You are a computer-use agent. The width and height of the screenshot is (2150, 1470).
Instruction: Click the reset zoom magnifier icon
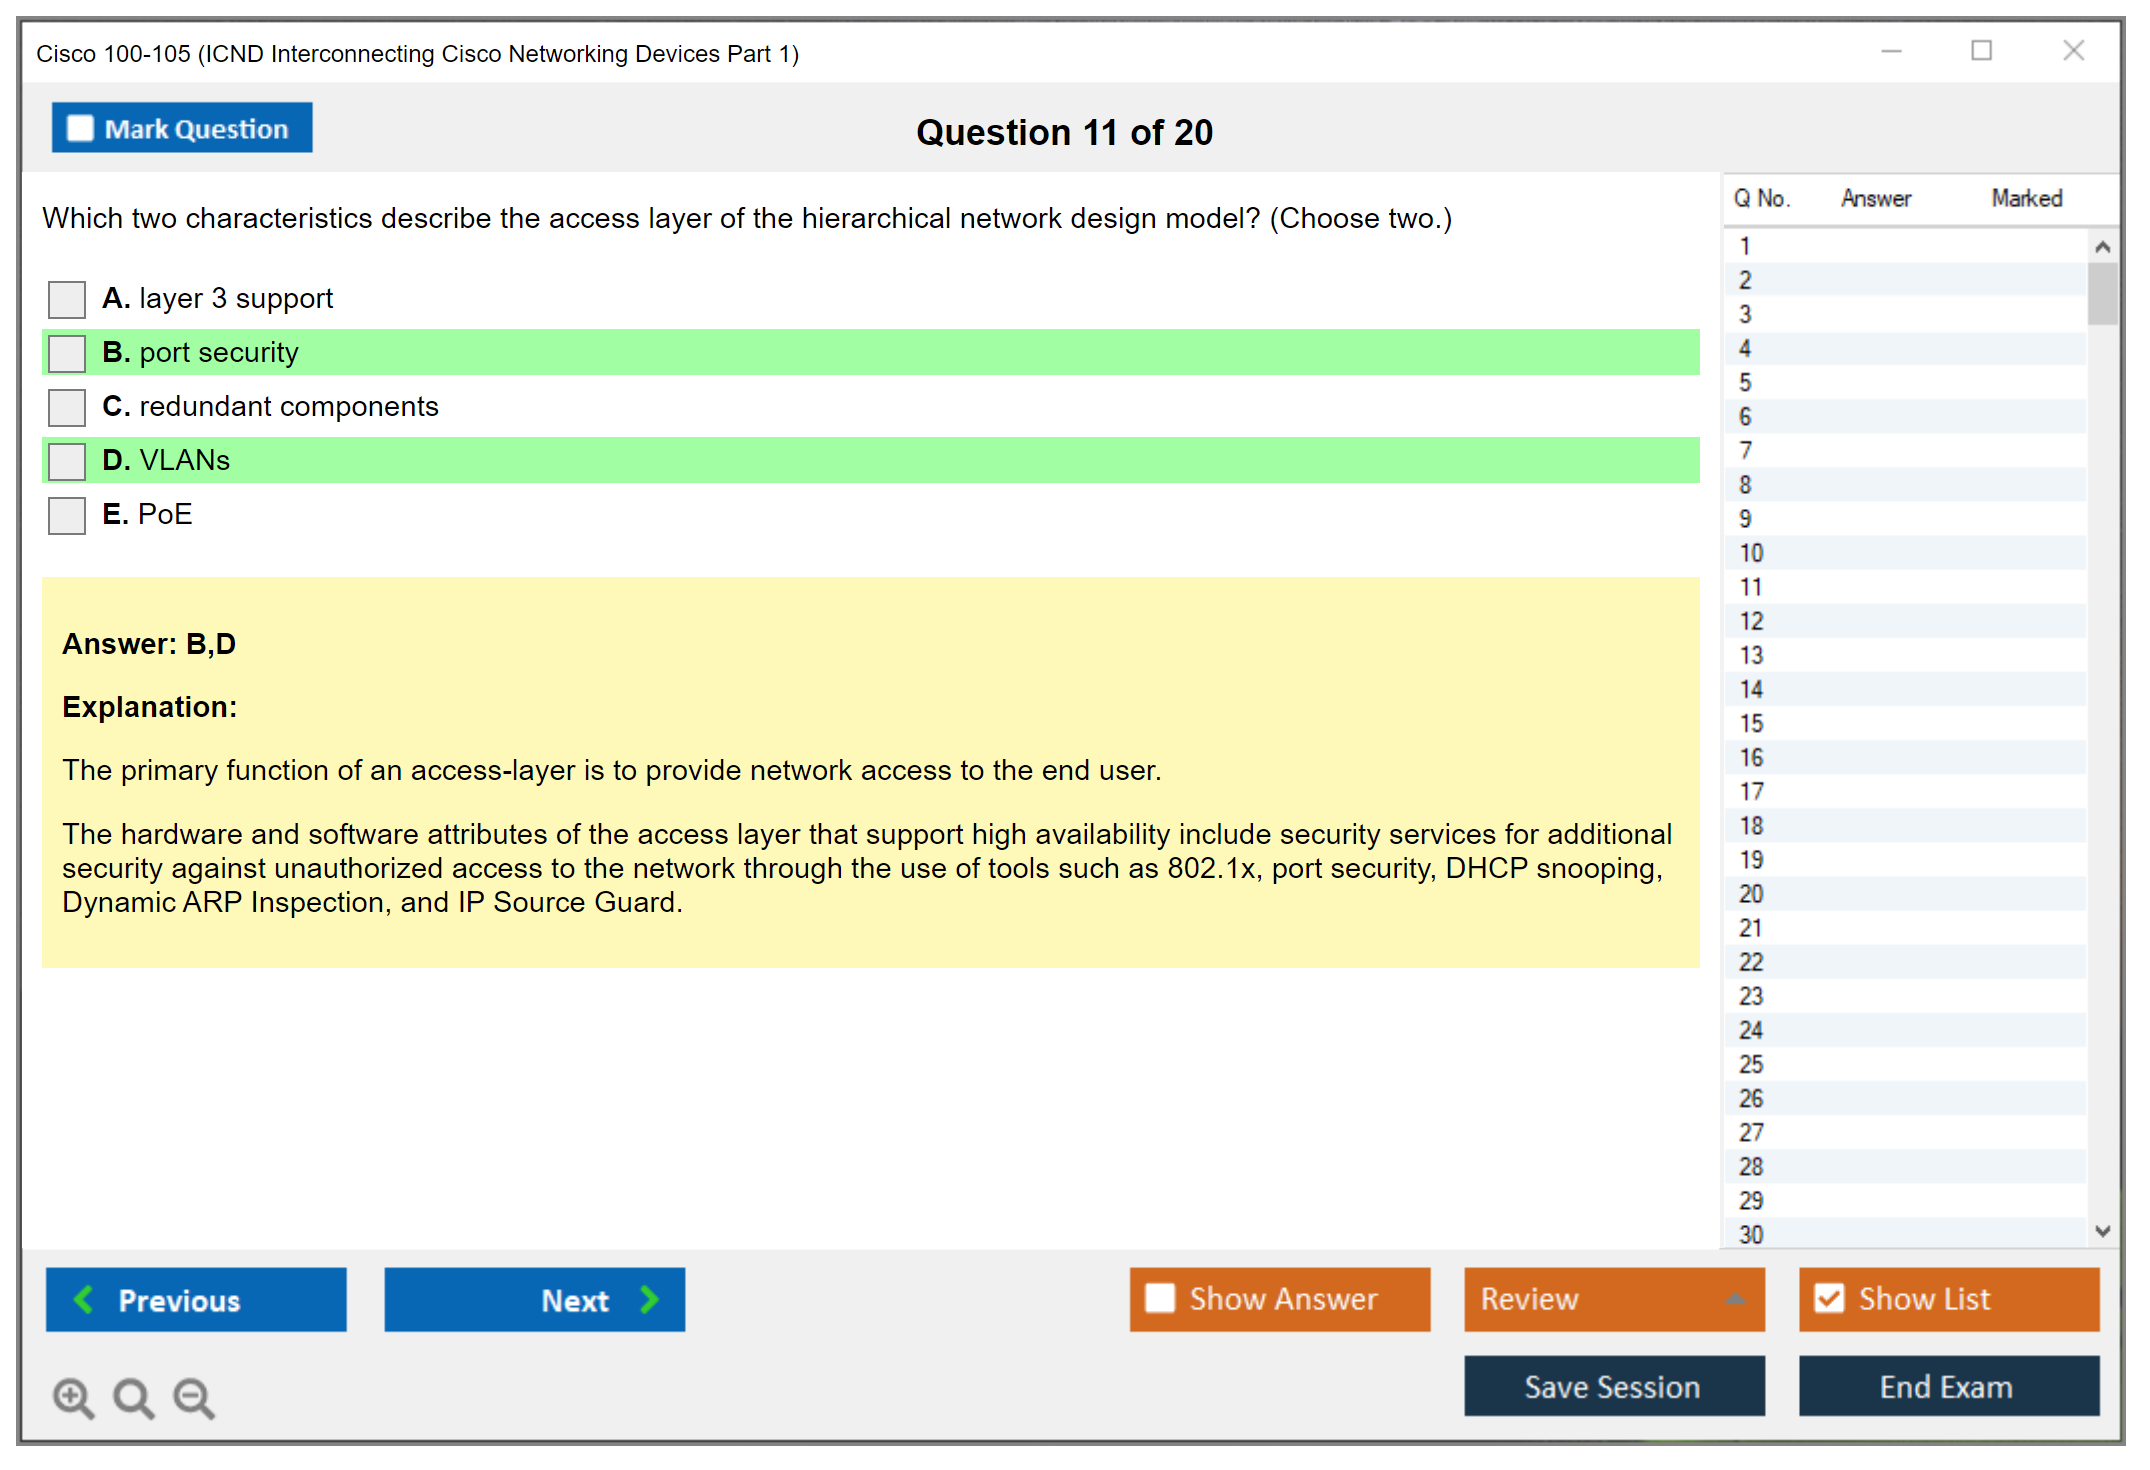click(x=133, y=1397)
